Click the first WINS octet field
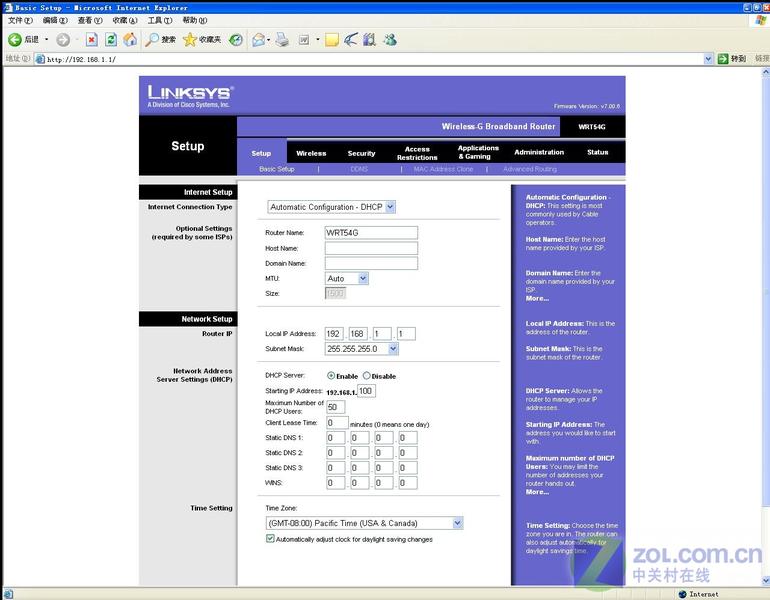This screenshot has width=770, height=600. pyautogui.click(x=335, y=483)
